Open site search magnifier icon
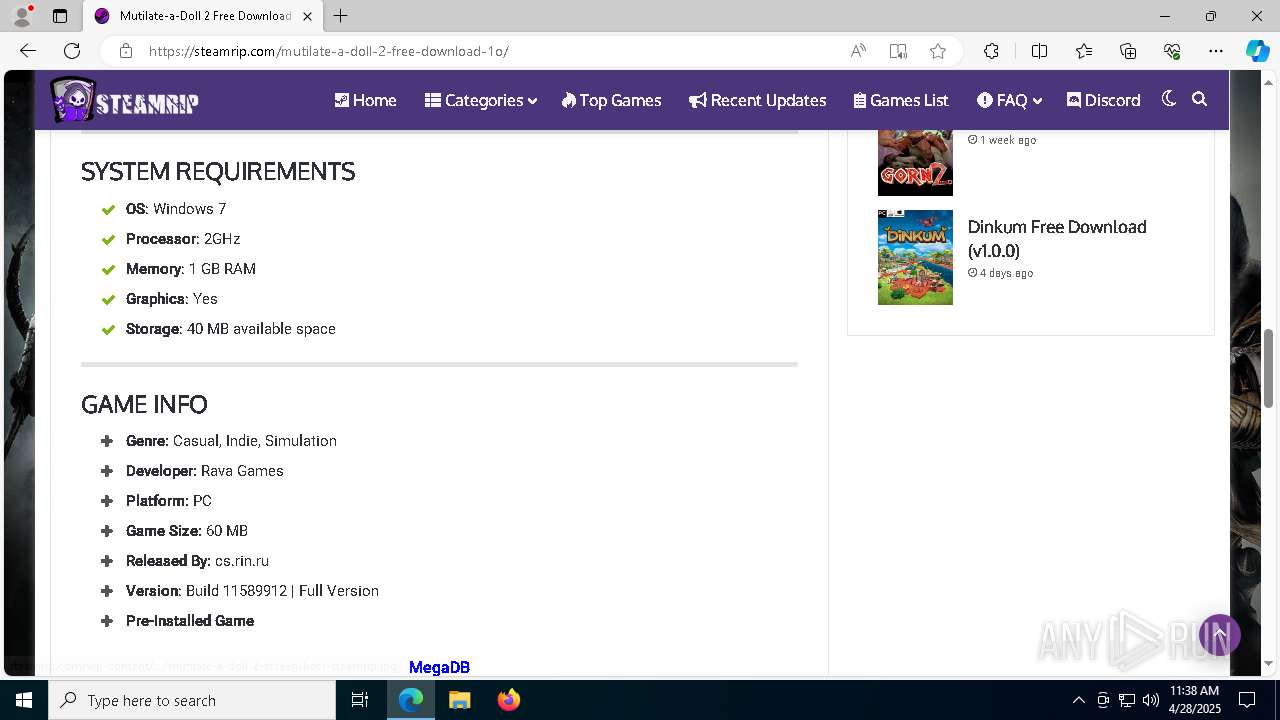The image size is (1280, 720). point(1200,99)
